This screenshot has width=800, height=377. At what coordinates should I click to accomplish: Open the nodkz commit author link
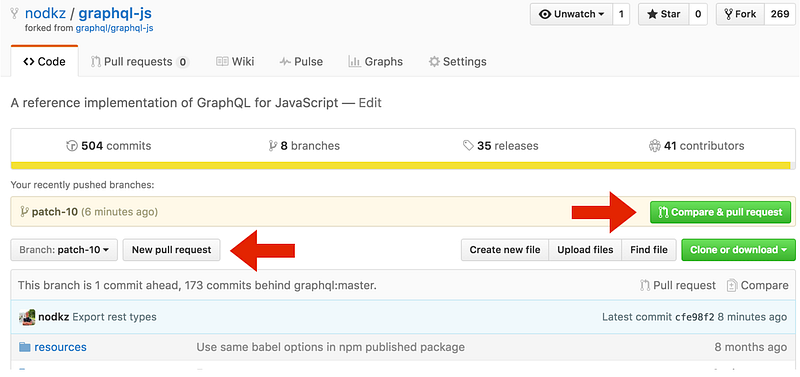(x=54, y=317)
